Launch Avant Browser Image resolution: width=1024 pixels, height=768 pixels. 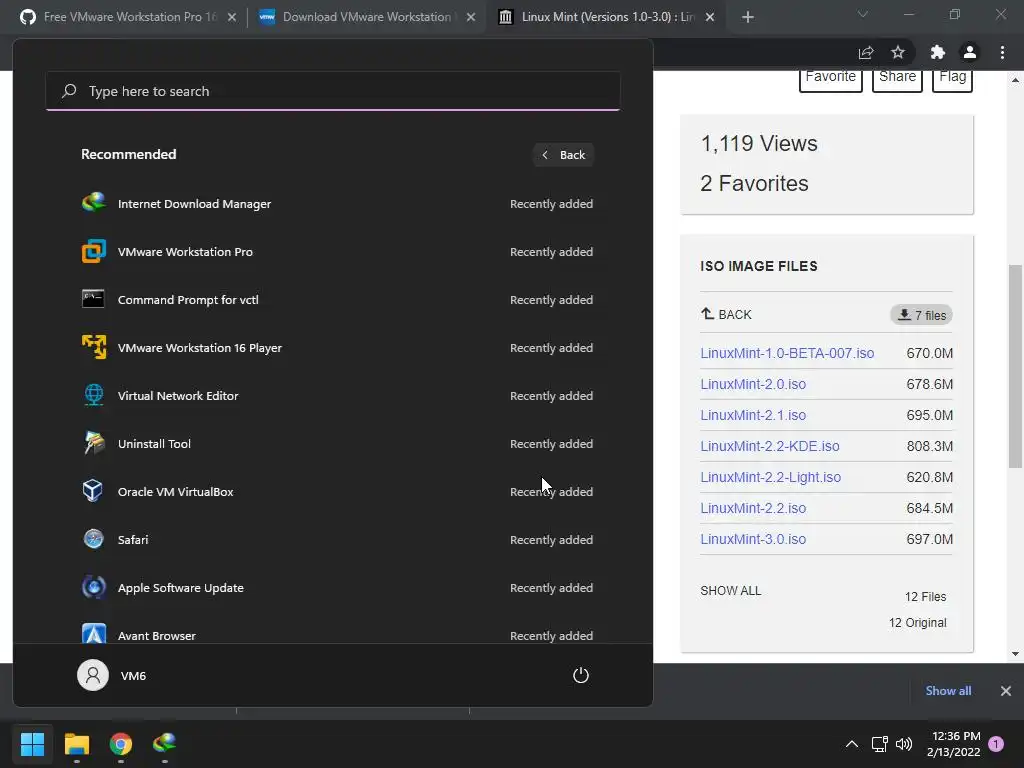tap(337, 635)
